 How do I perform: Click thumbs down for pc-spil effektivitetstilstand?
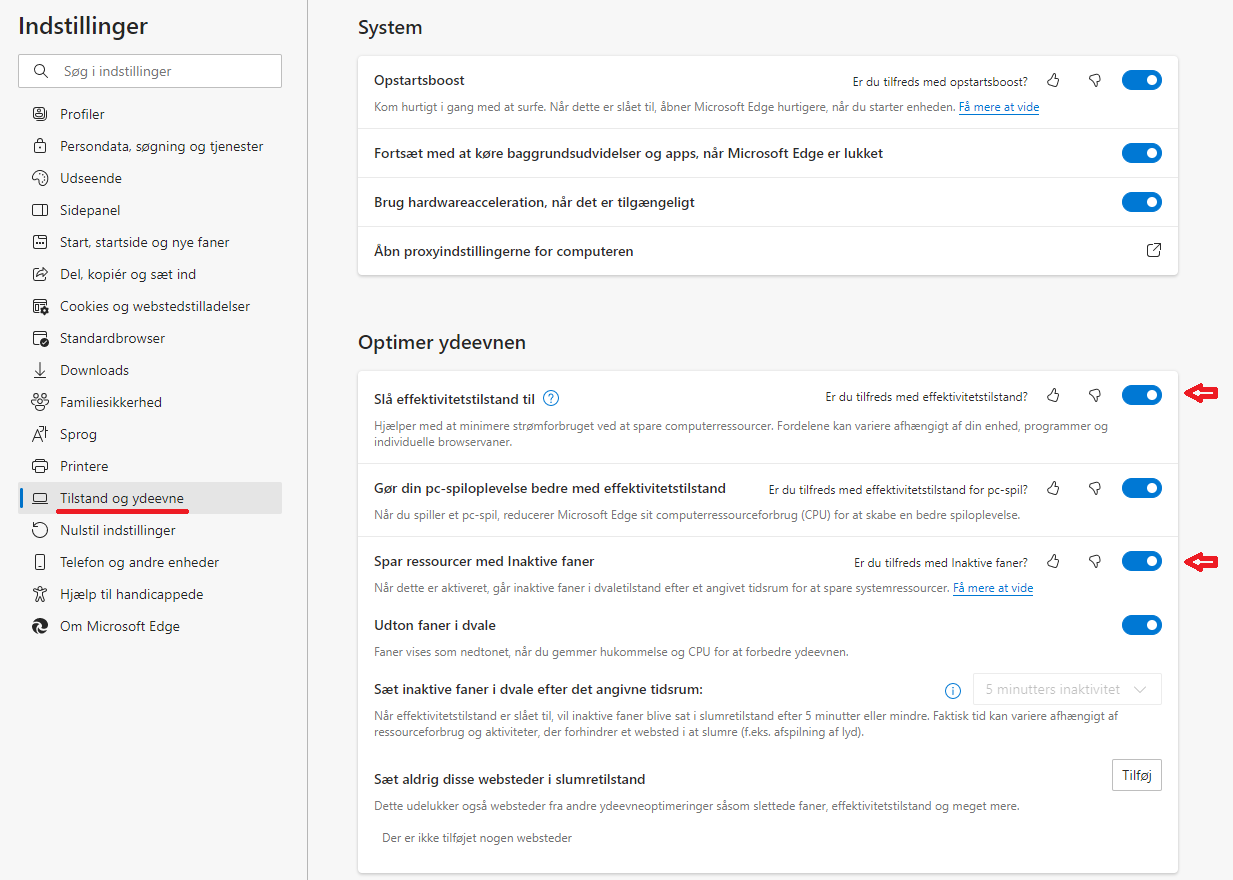click(x=1095, y=489)
